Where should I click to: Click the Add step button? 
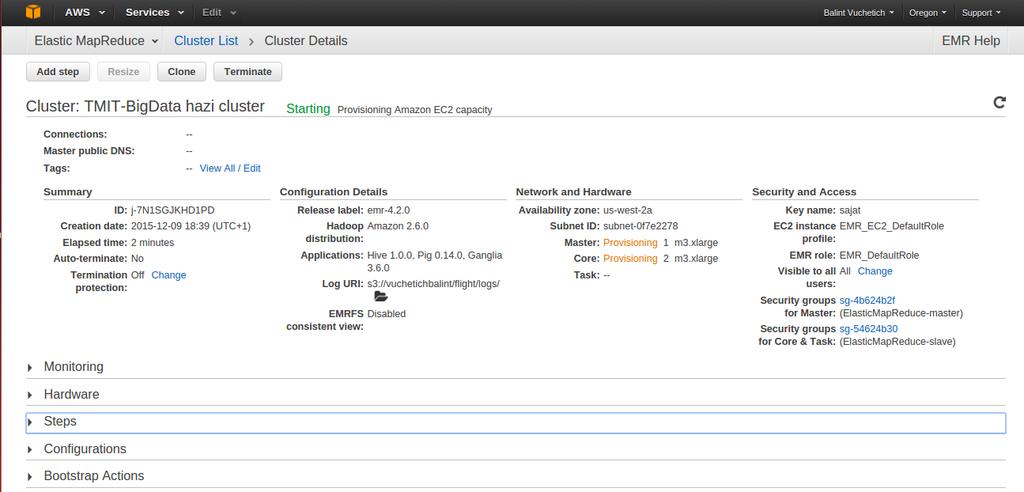pos(58,72)
